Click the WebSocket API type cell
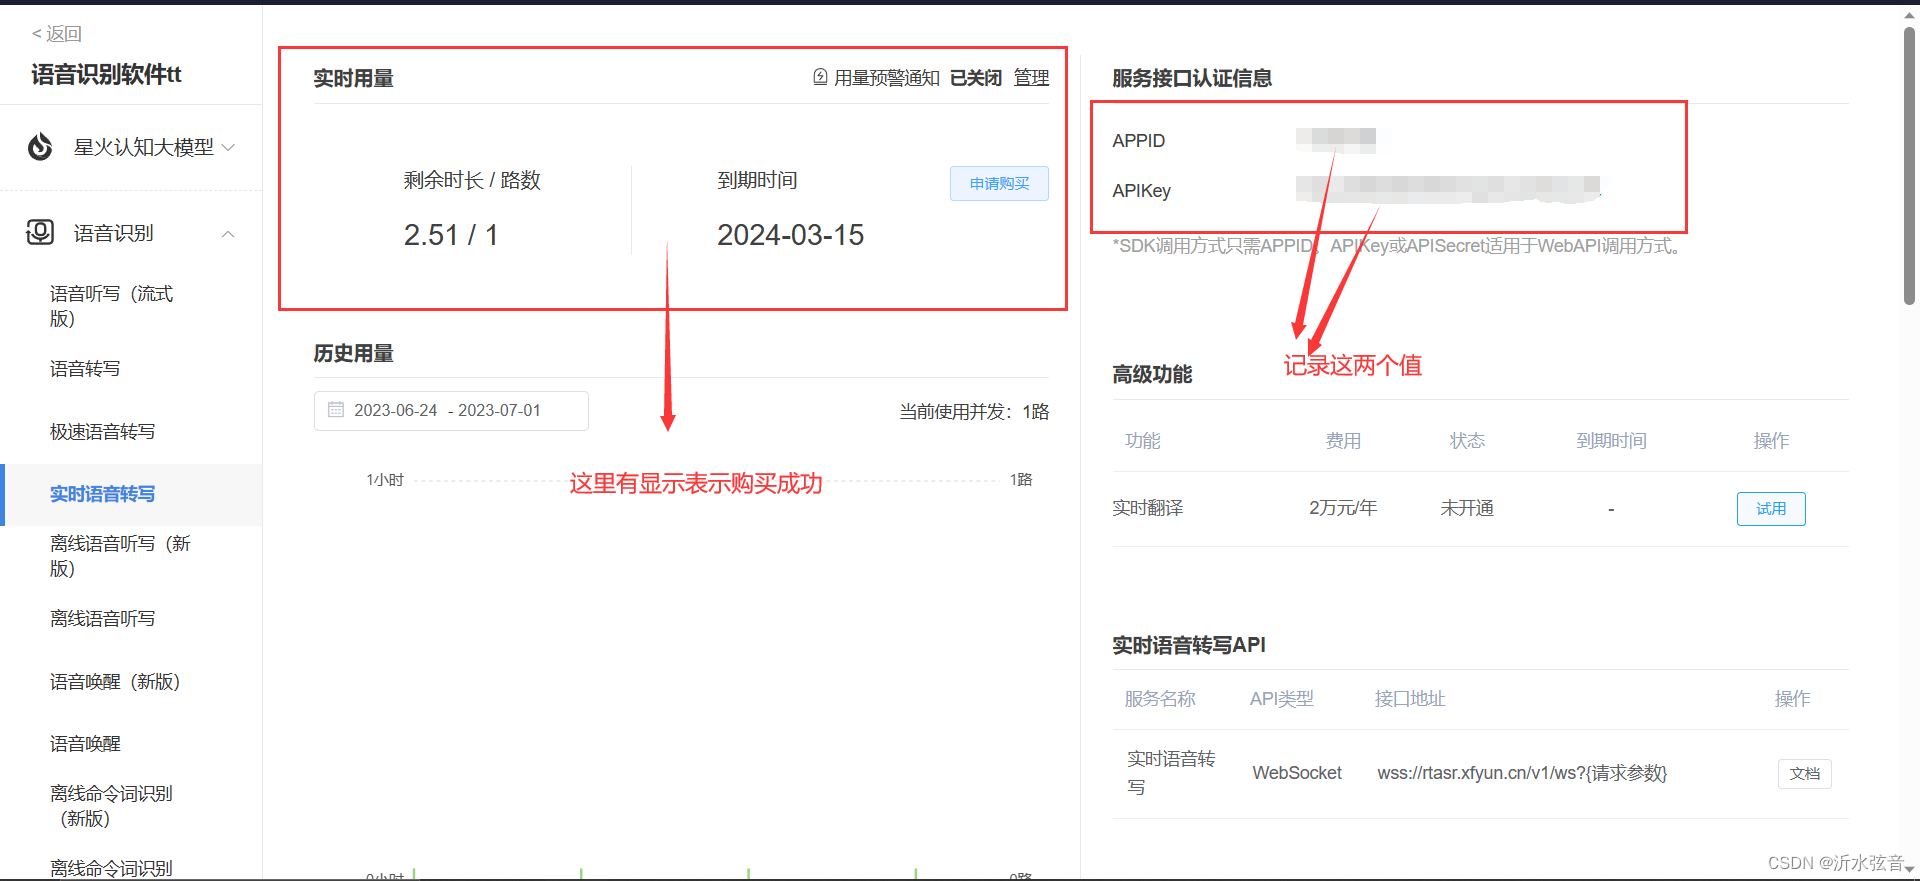1920x881 pixels. (x=1297, y=773)
